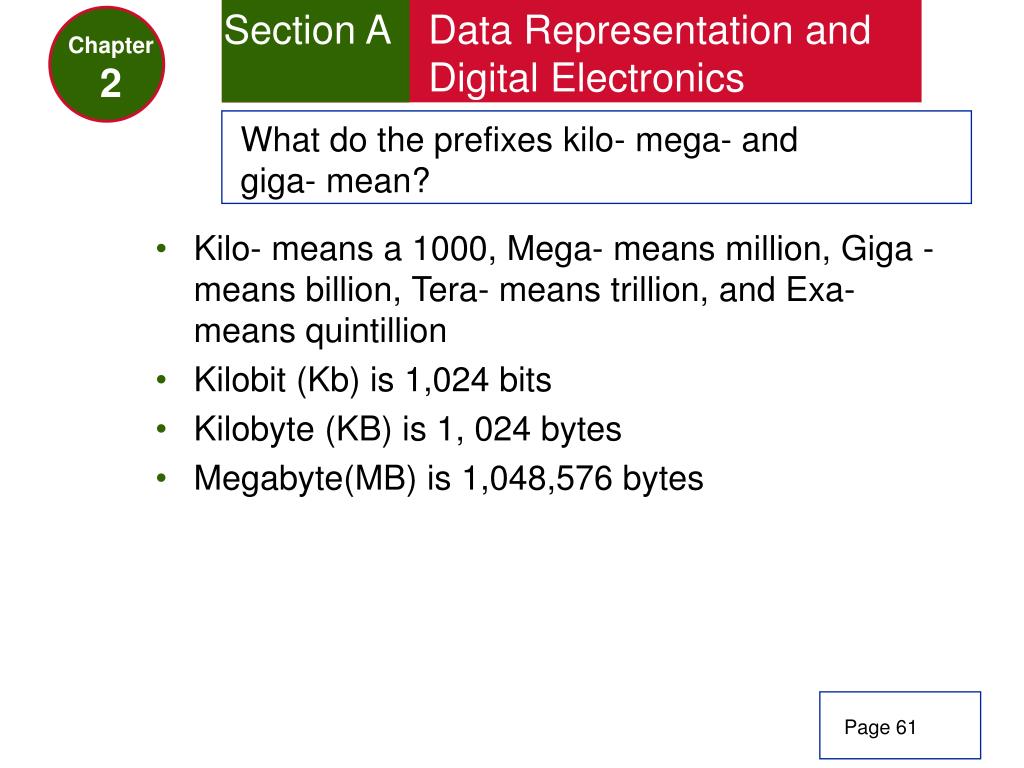The width and height of the screenshot is (1024, 768).
Task: Click the number 1,048,576 in the last bullet
Action: pyautogui.click(x=537, y=479)
